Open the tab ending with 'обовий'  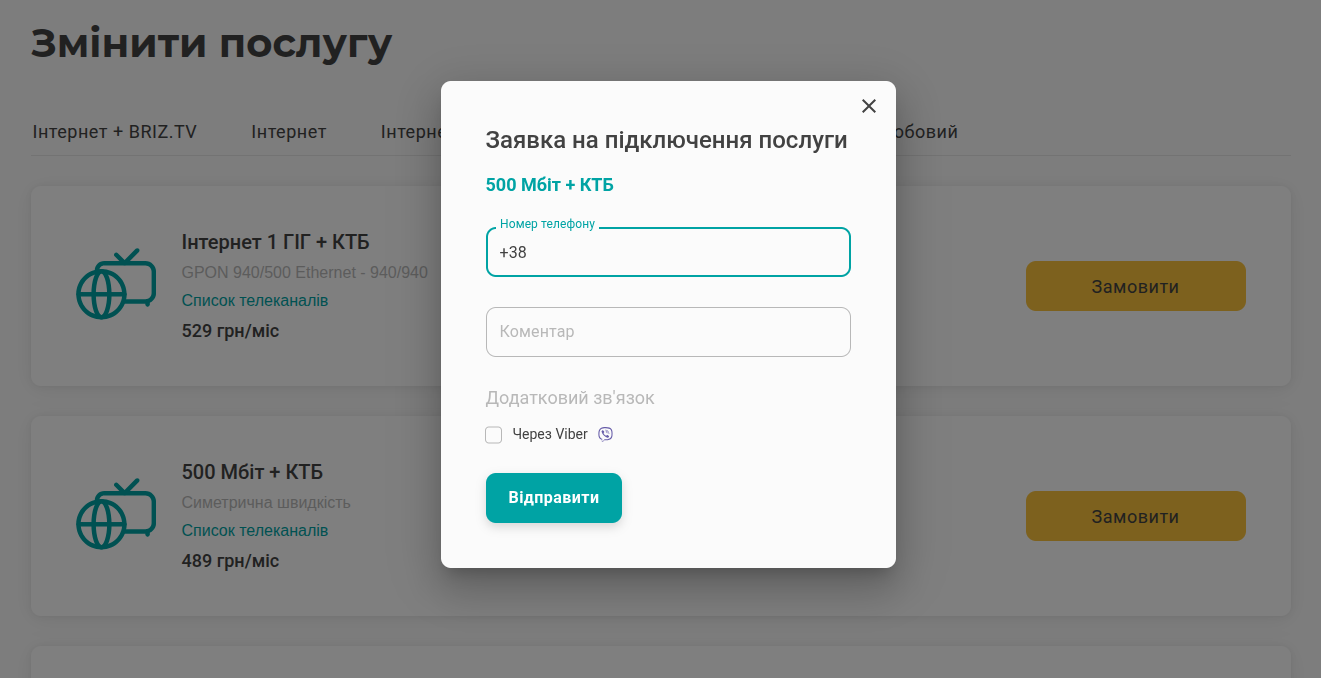[x=927, y=132]
